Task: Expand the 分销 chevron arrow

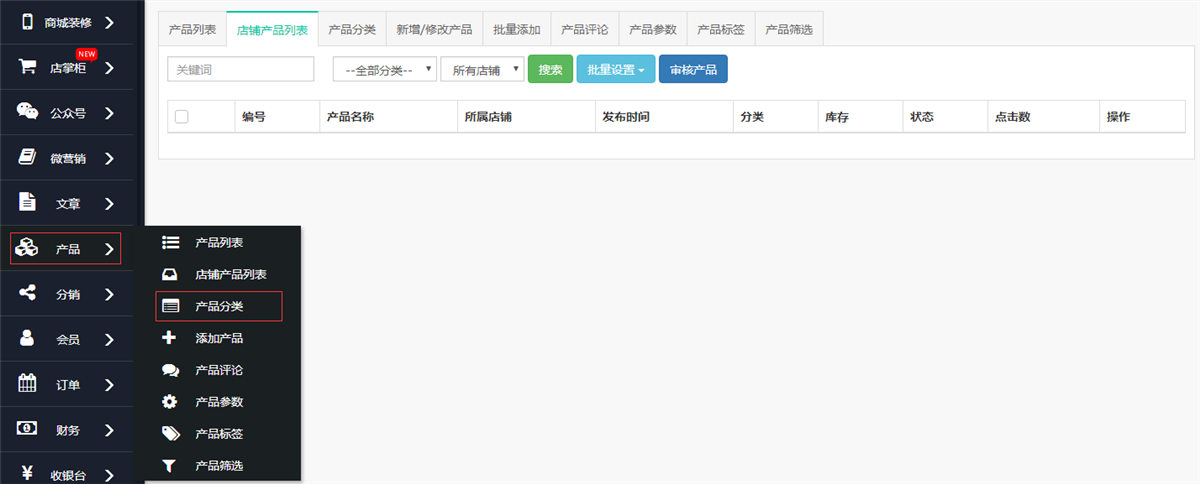Action: pos(109,294)
